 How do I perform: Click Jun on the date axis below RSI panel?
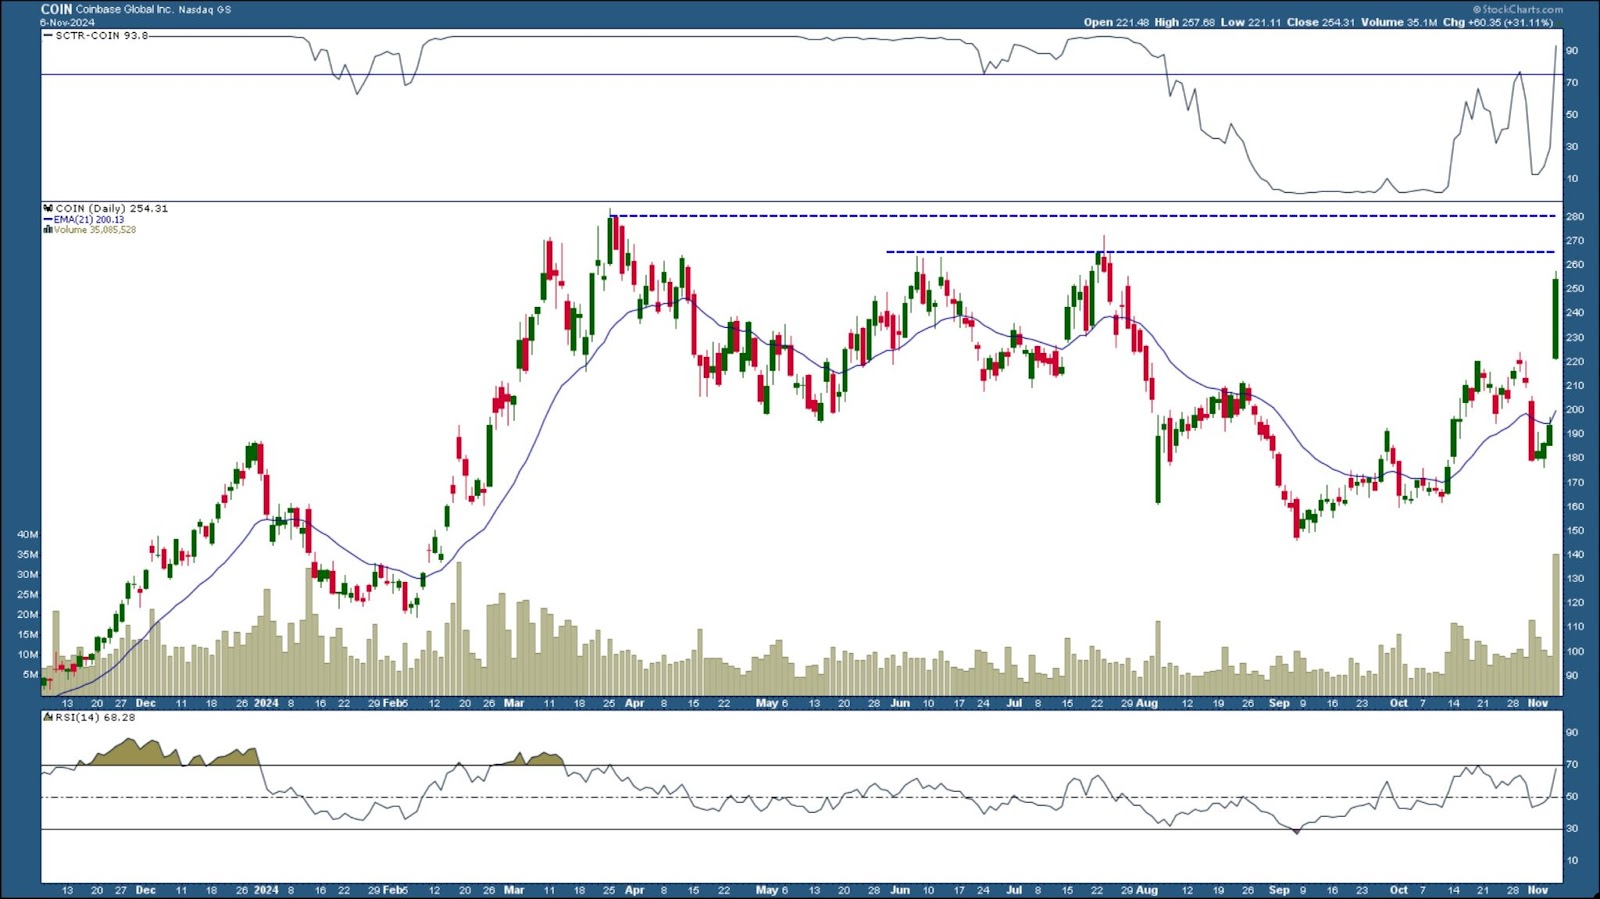900,890
